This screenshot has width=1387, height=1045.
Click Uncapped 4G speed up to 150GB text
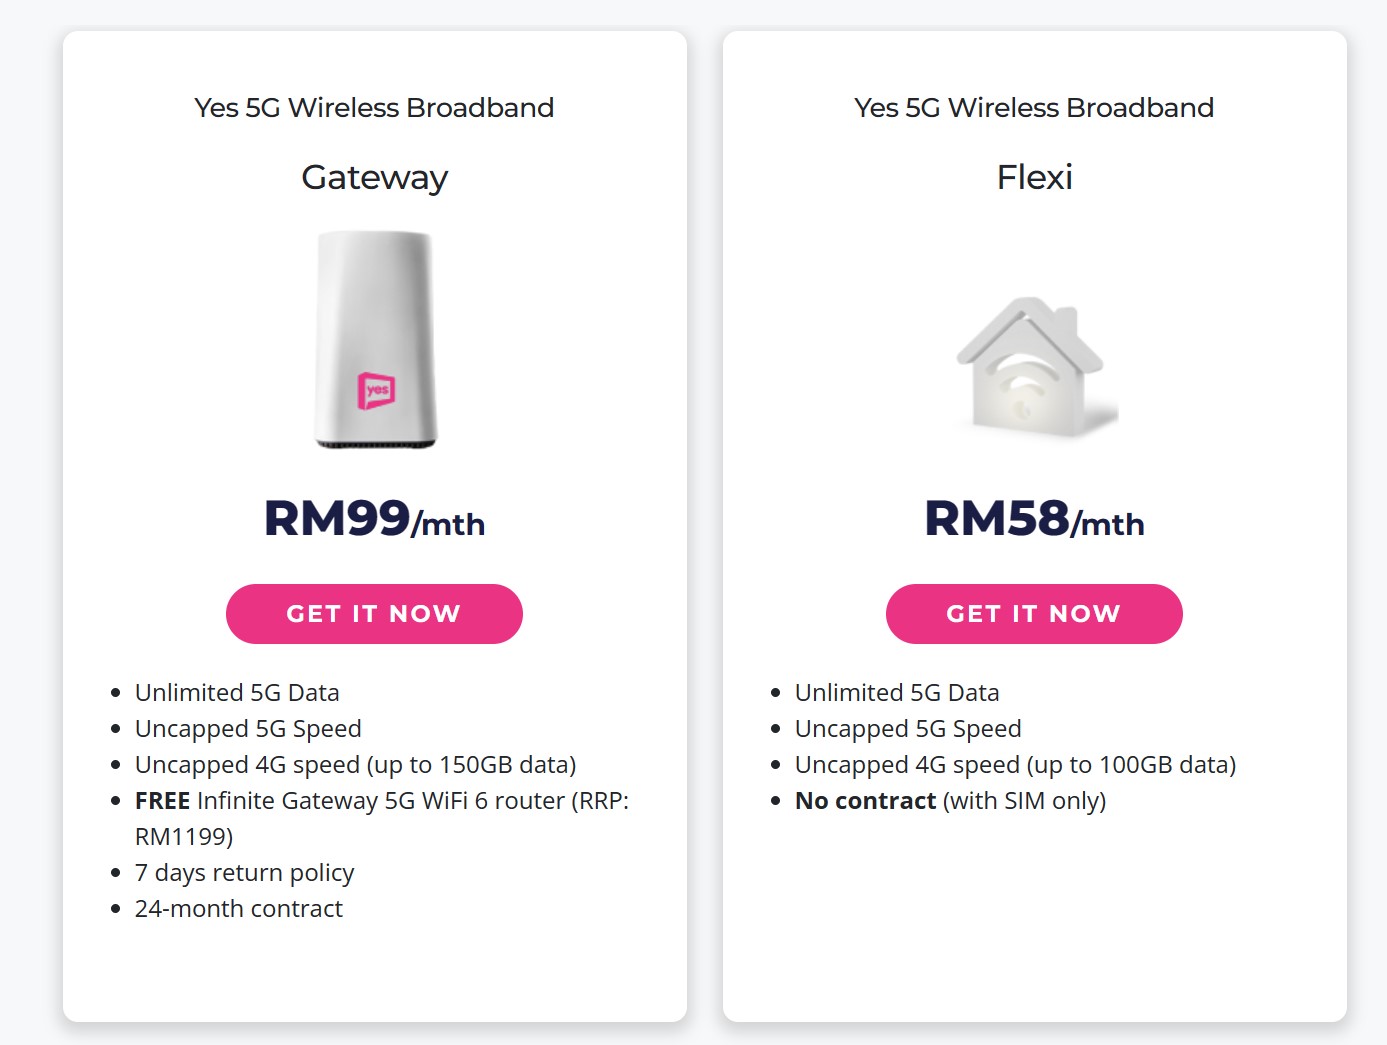pyautogui.click(x=356, y=765)
